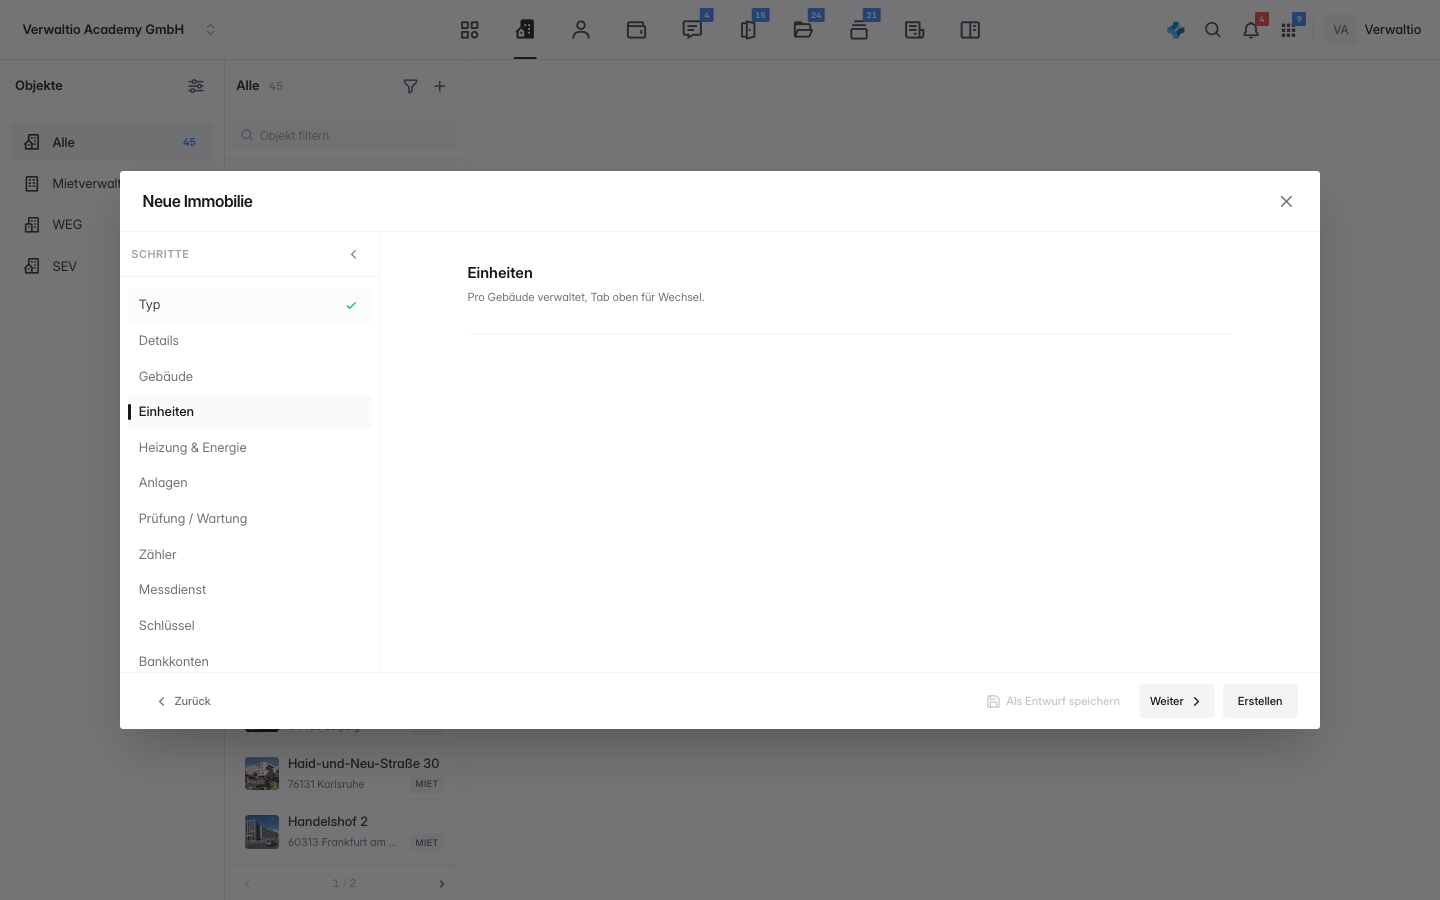Collapse the Schritte steps panel
This screenshot has height=900, width=1440.
click(353, 254)
